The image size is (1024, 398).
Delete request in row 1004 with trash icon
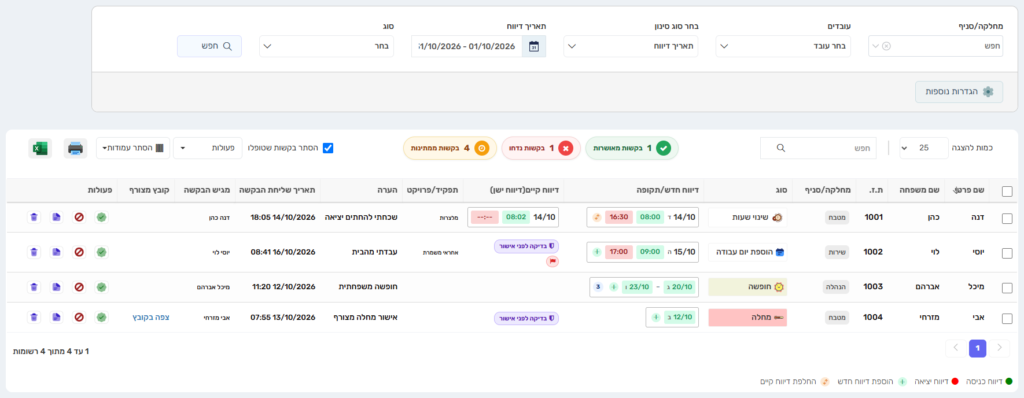[x=34, y=317]
